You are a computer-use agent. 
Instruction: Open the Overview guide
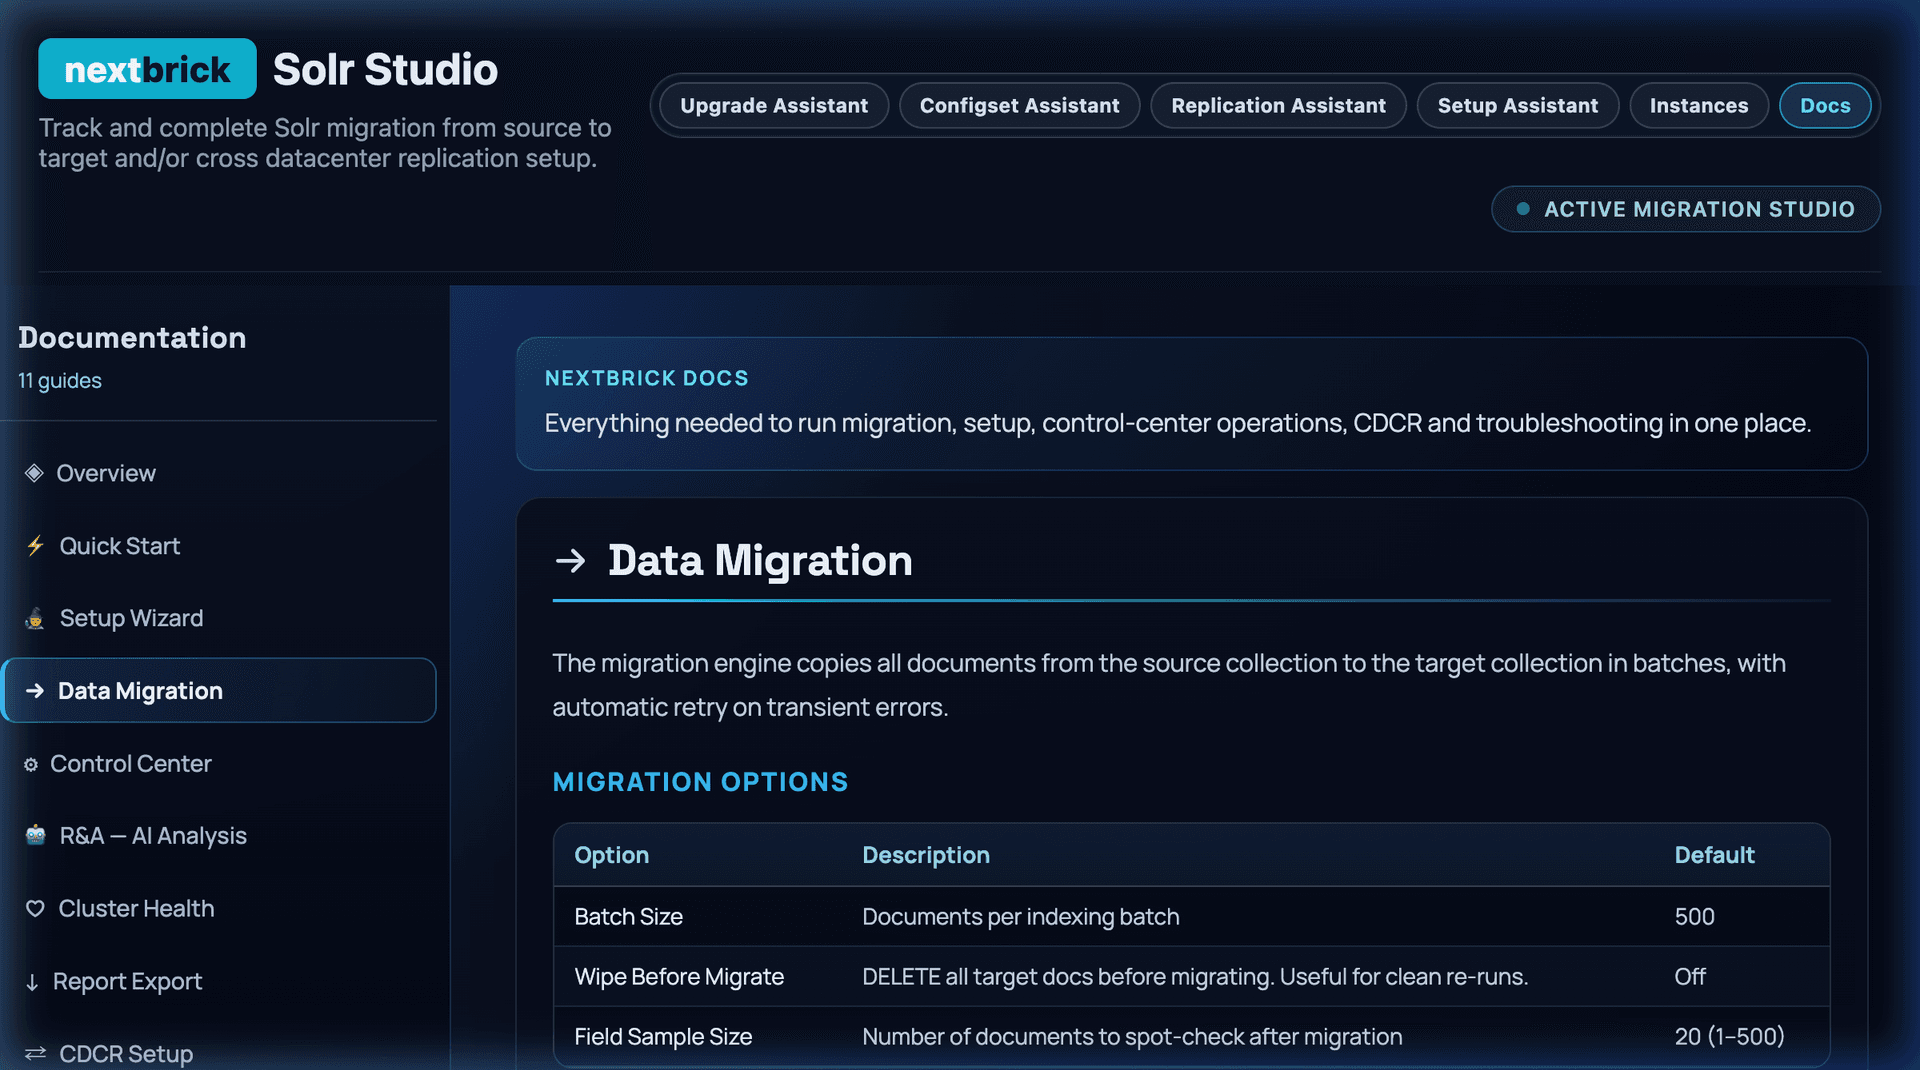(218, 473)
